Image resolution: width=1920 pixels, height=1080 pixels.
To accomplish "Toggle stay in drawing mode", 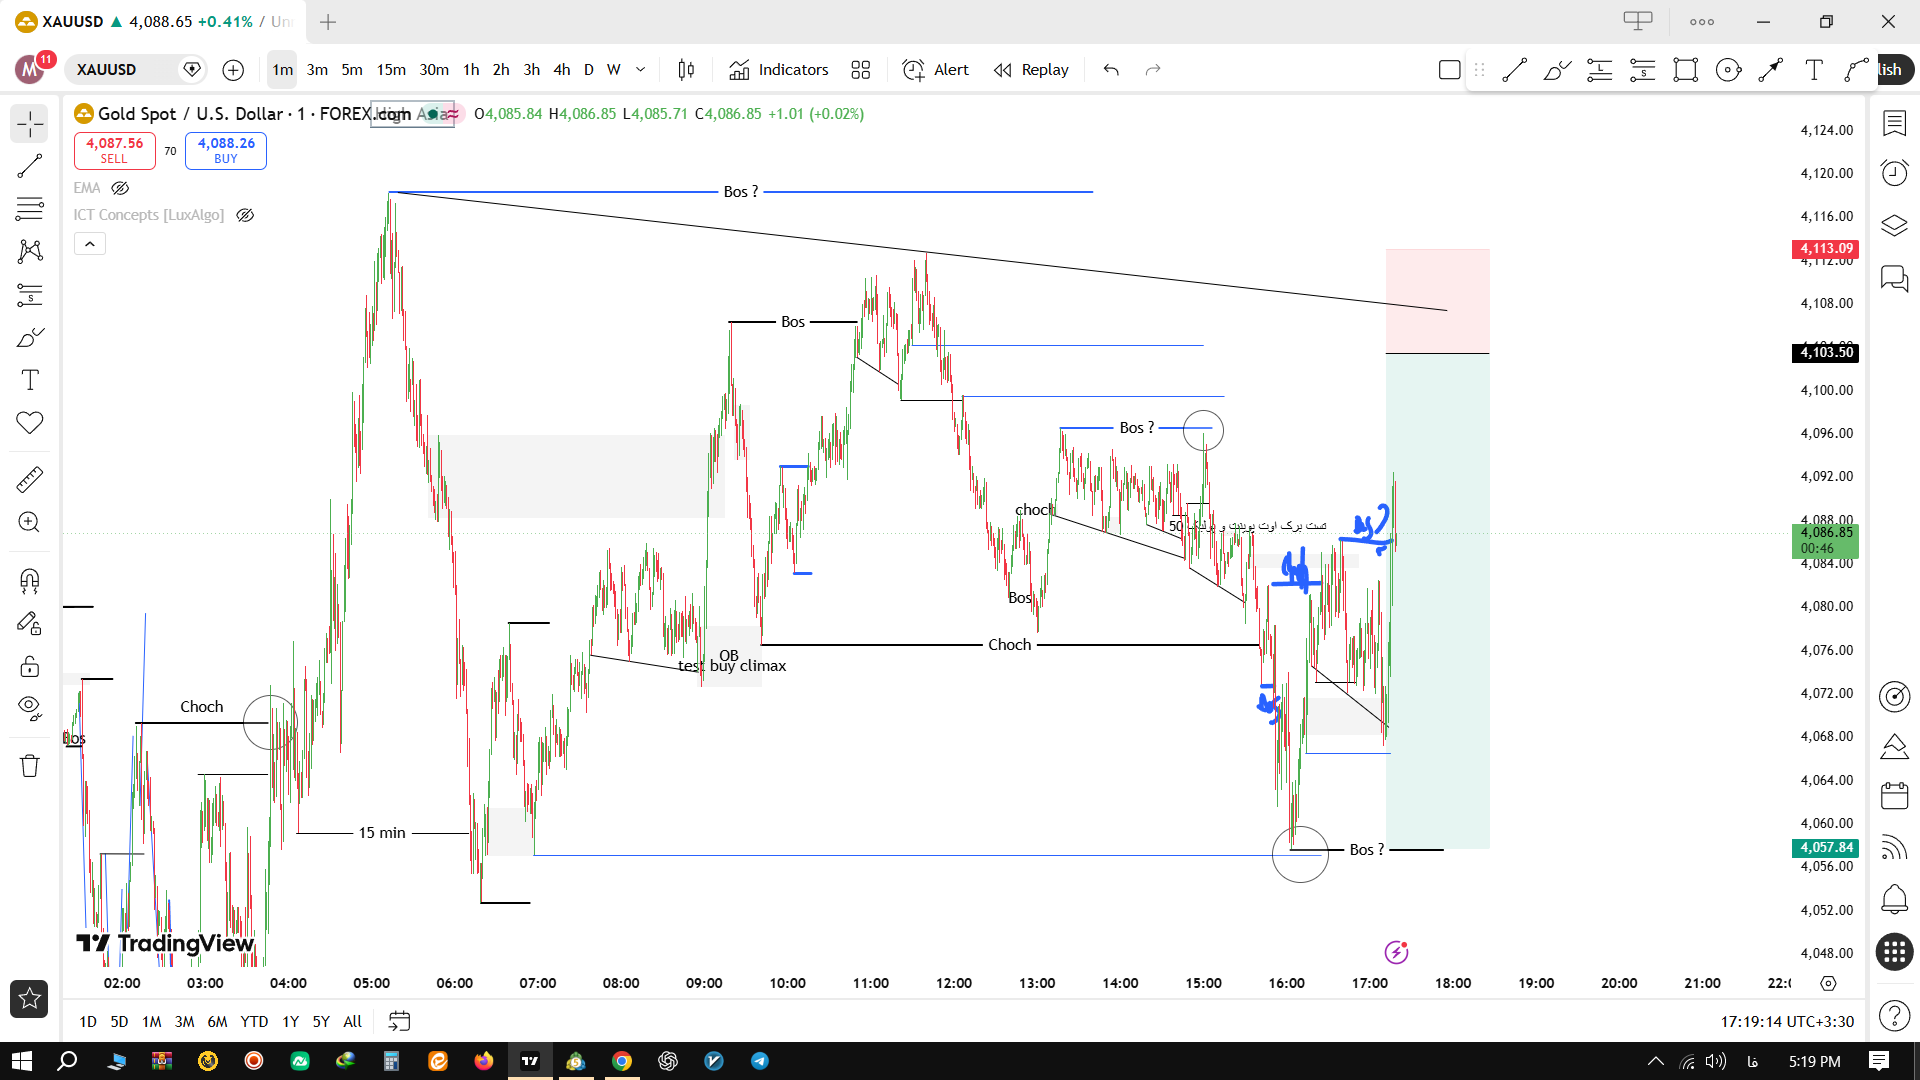I will [x=30, y=624].
